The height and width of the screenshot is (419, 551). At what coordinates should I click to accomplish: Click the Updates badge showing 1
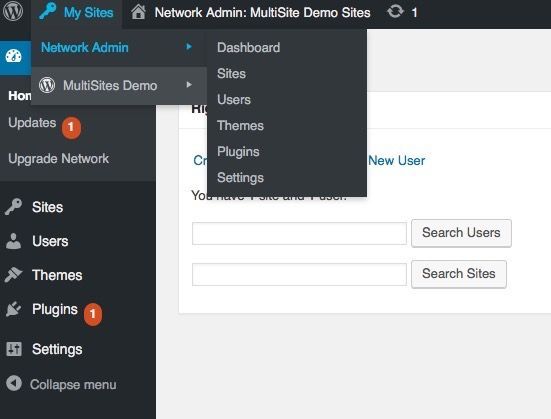pyautogui.click(x=71, y=128)
